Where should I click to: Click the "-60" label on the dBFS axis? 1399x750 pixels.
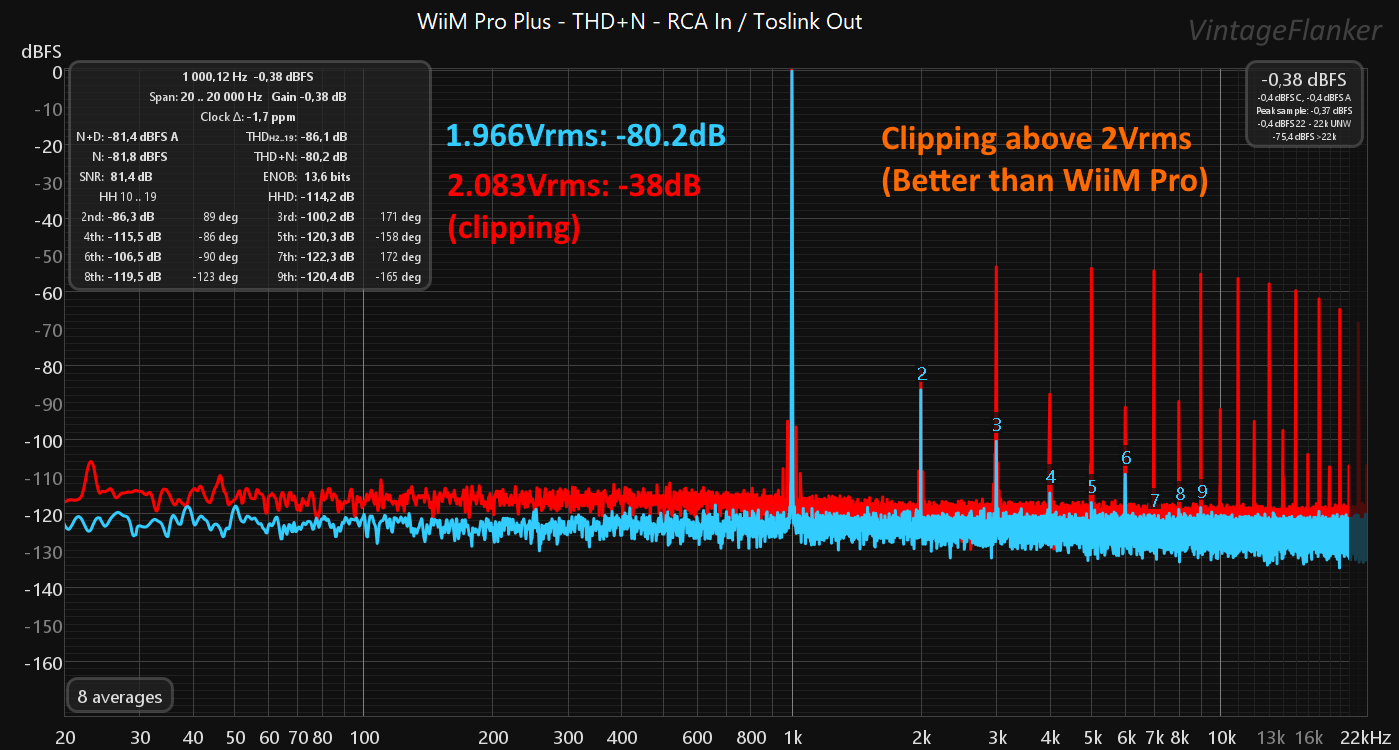[48, 293]
